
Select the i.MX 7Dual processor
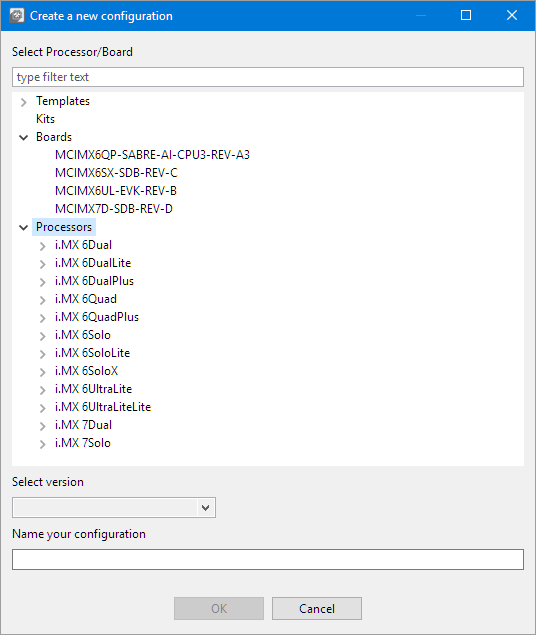pyautogui.click(x=83, y=425)
